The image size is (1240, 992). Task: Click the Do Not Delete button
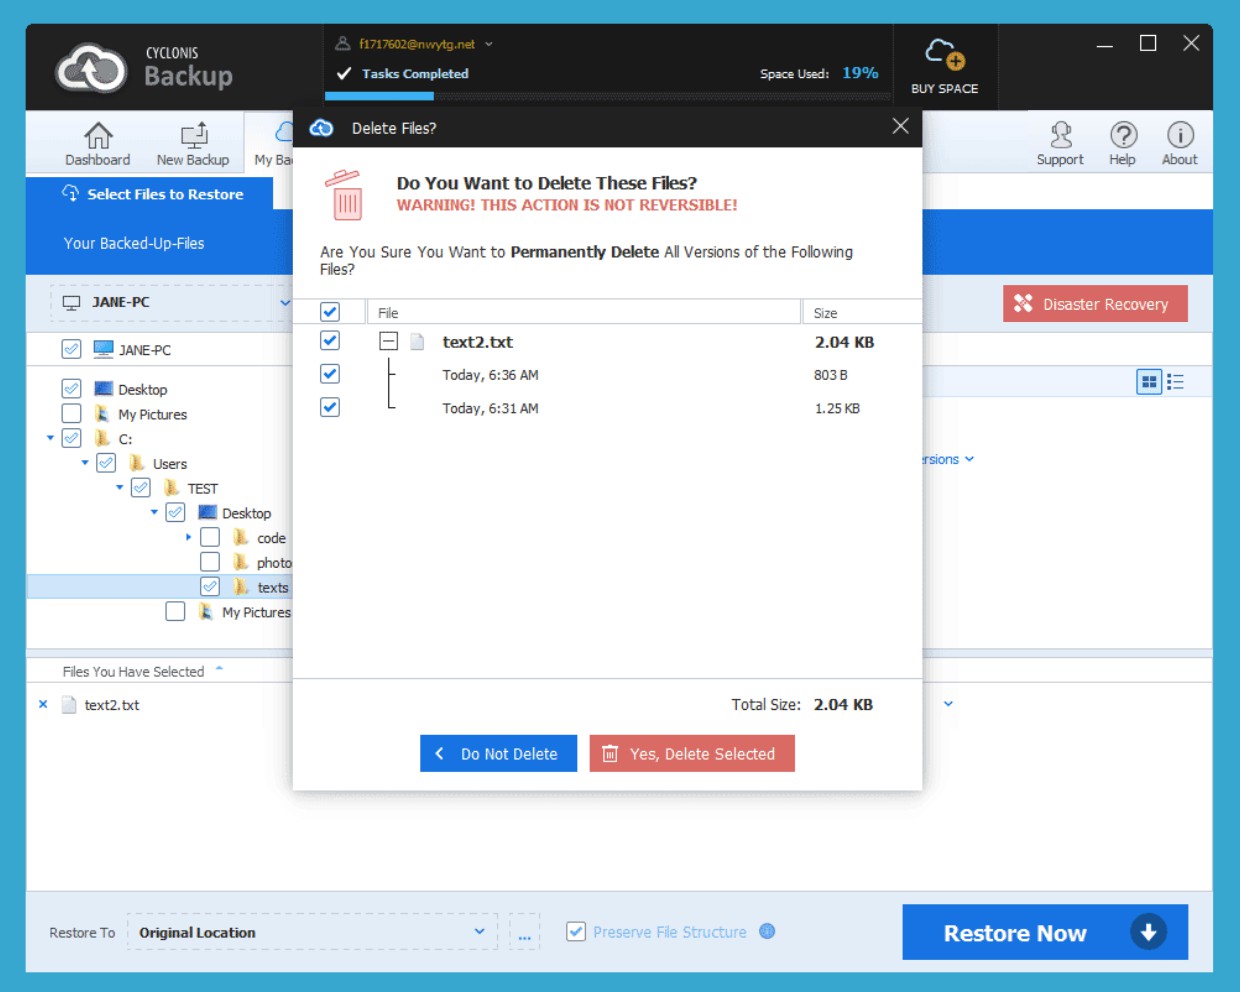tap(498, 754)
